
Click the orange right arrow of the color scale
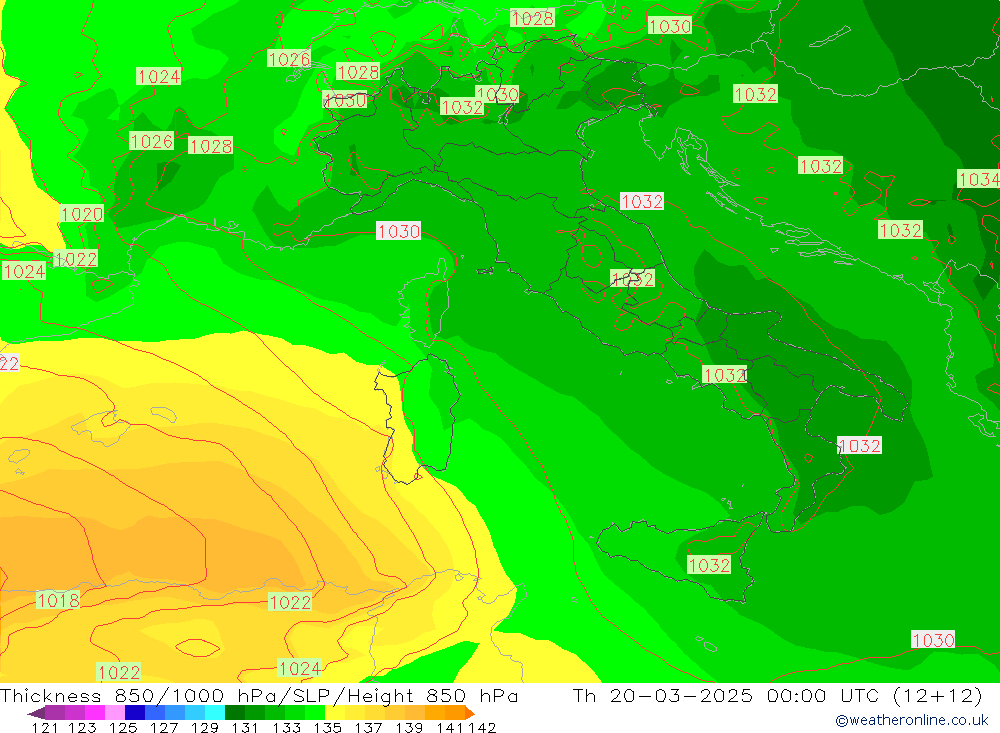click(470, 713)
